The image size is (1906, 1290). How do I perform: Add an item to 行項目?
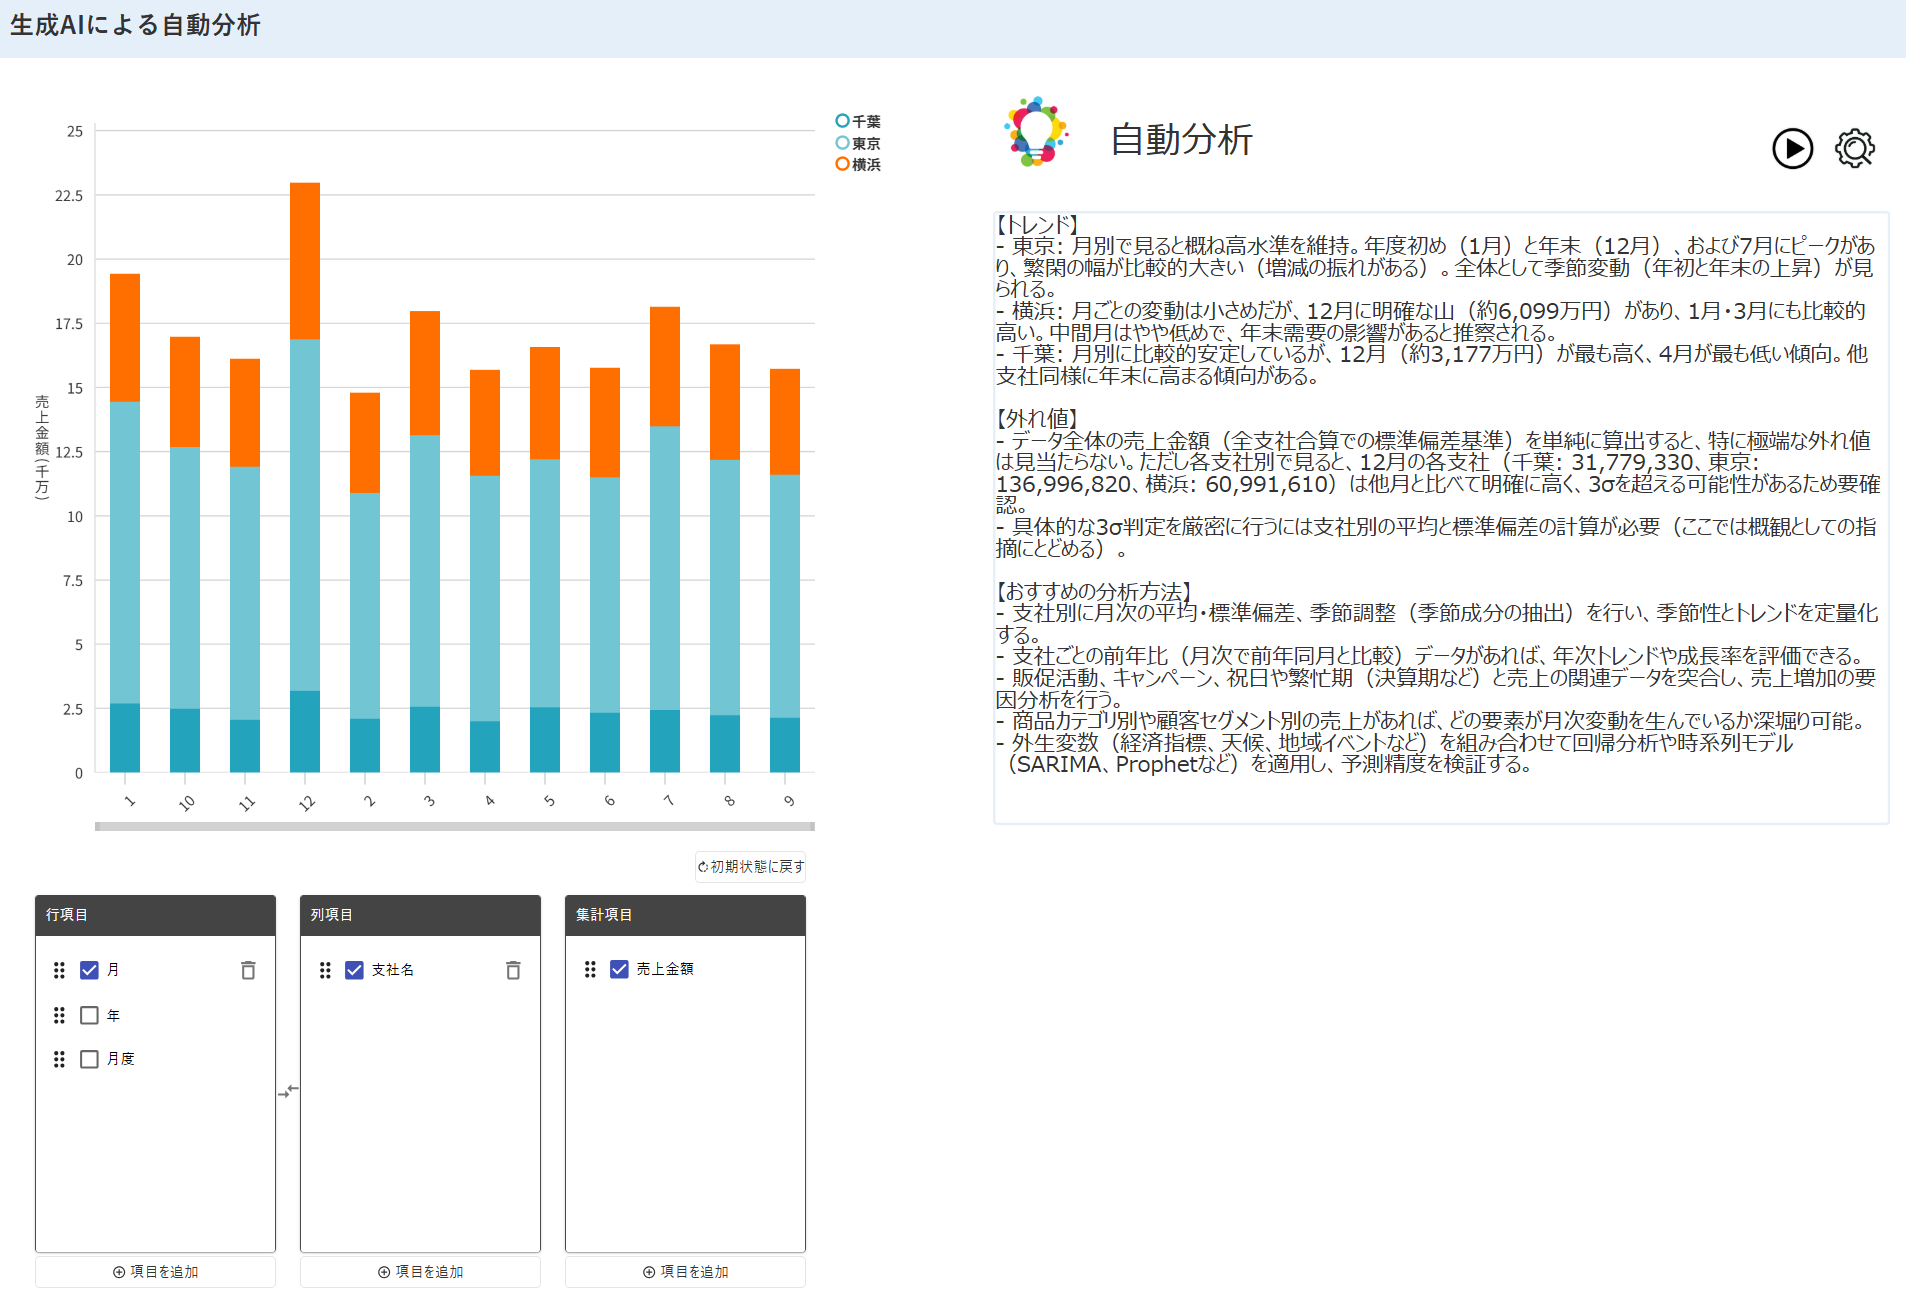[155, 1272]
